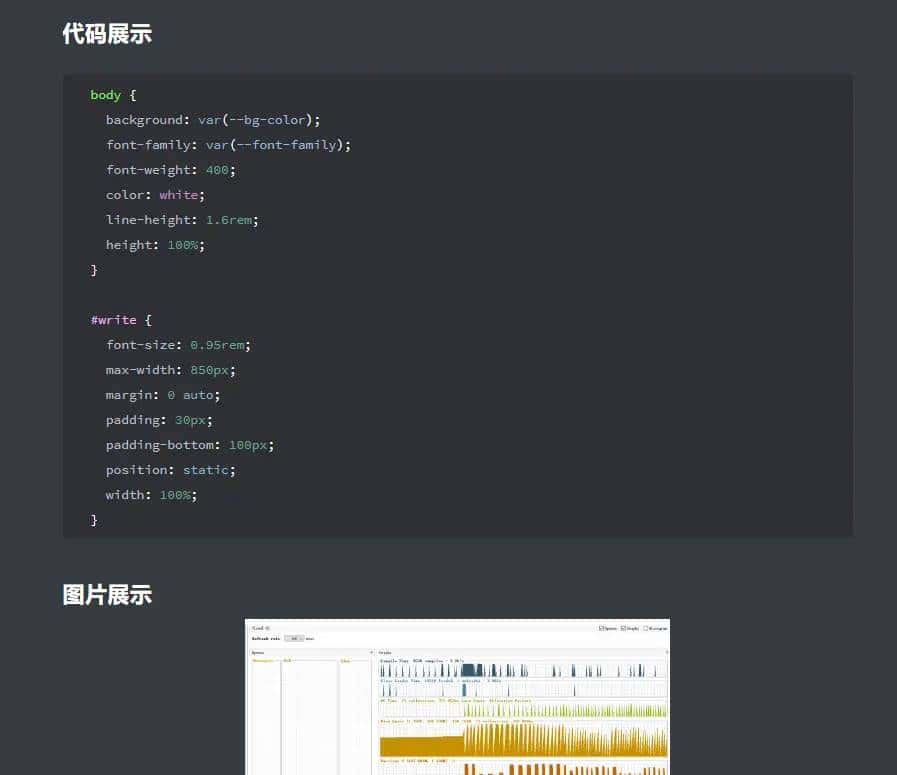Click the 'margin: 0 auto;' line
The height and width of the screenshot is (775, 897).
pos(162,395)
